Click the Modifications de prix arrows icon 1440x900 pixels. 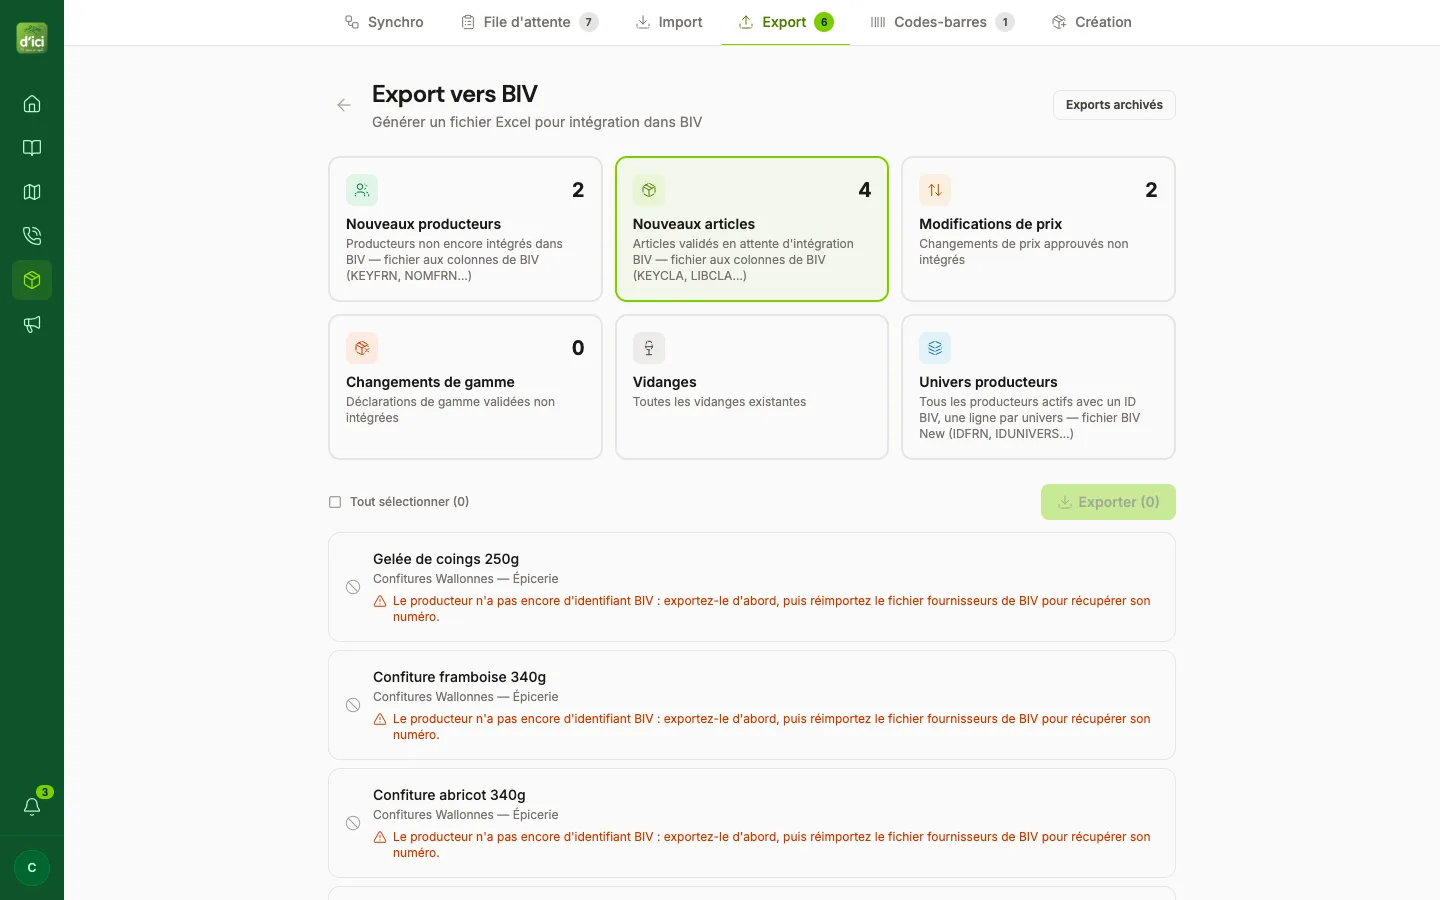click(935, 190)
